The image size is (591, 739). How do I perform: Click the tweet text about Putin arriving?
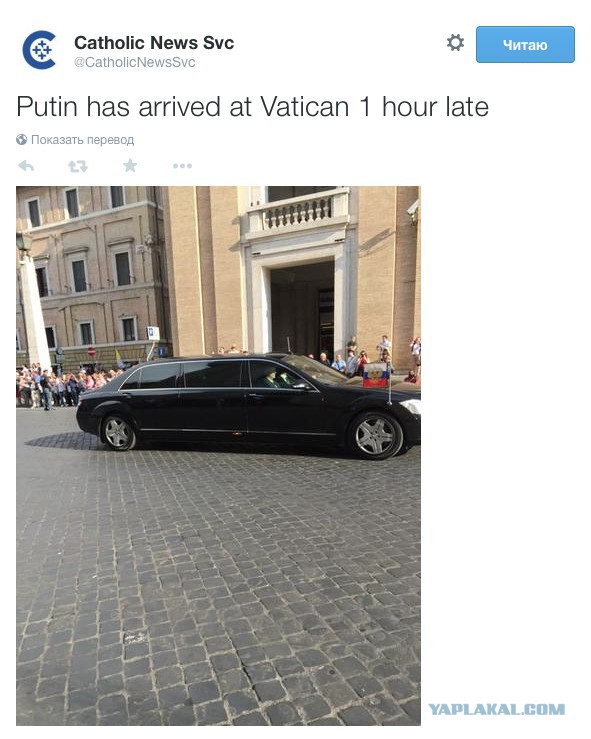(x=252, y=107)
